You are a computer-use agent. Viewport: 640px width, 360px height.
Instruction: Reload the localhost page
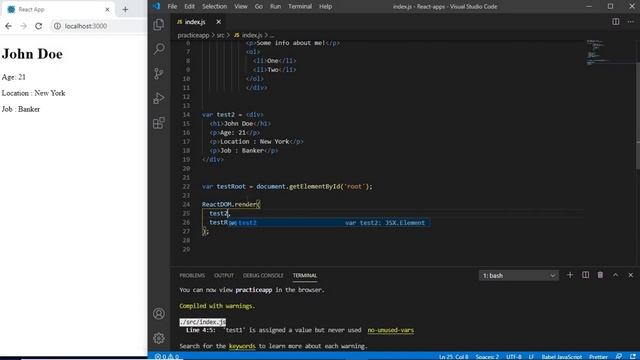click(38, 26)
